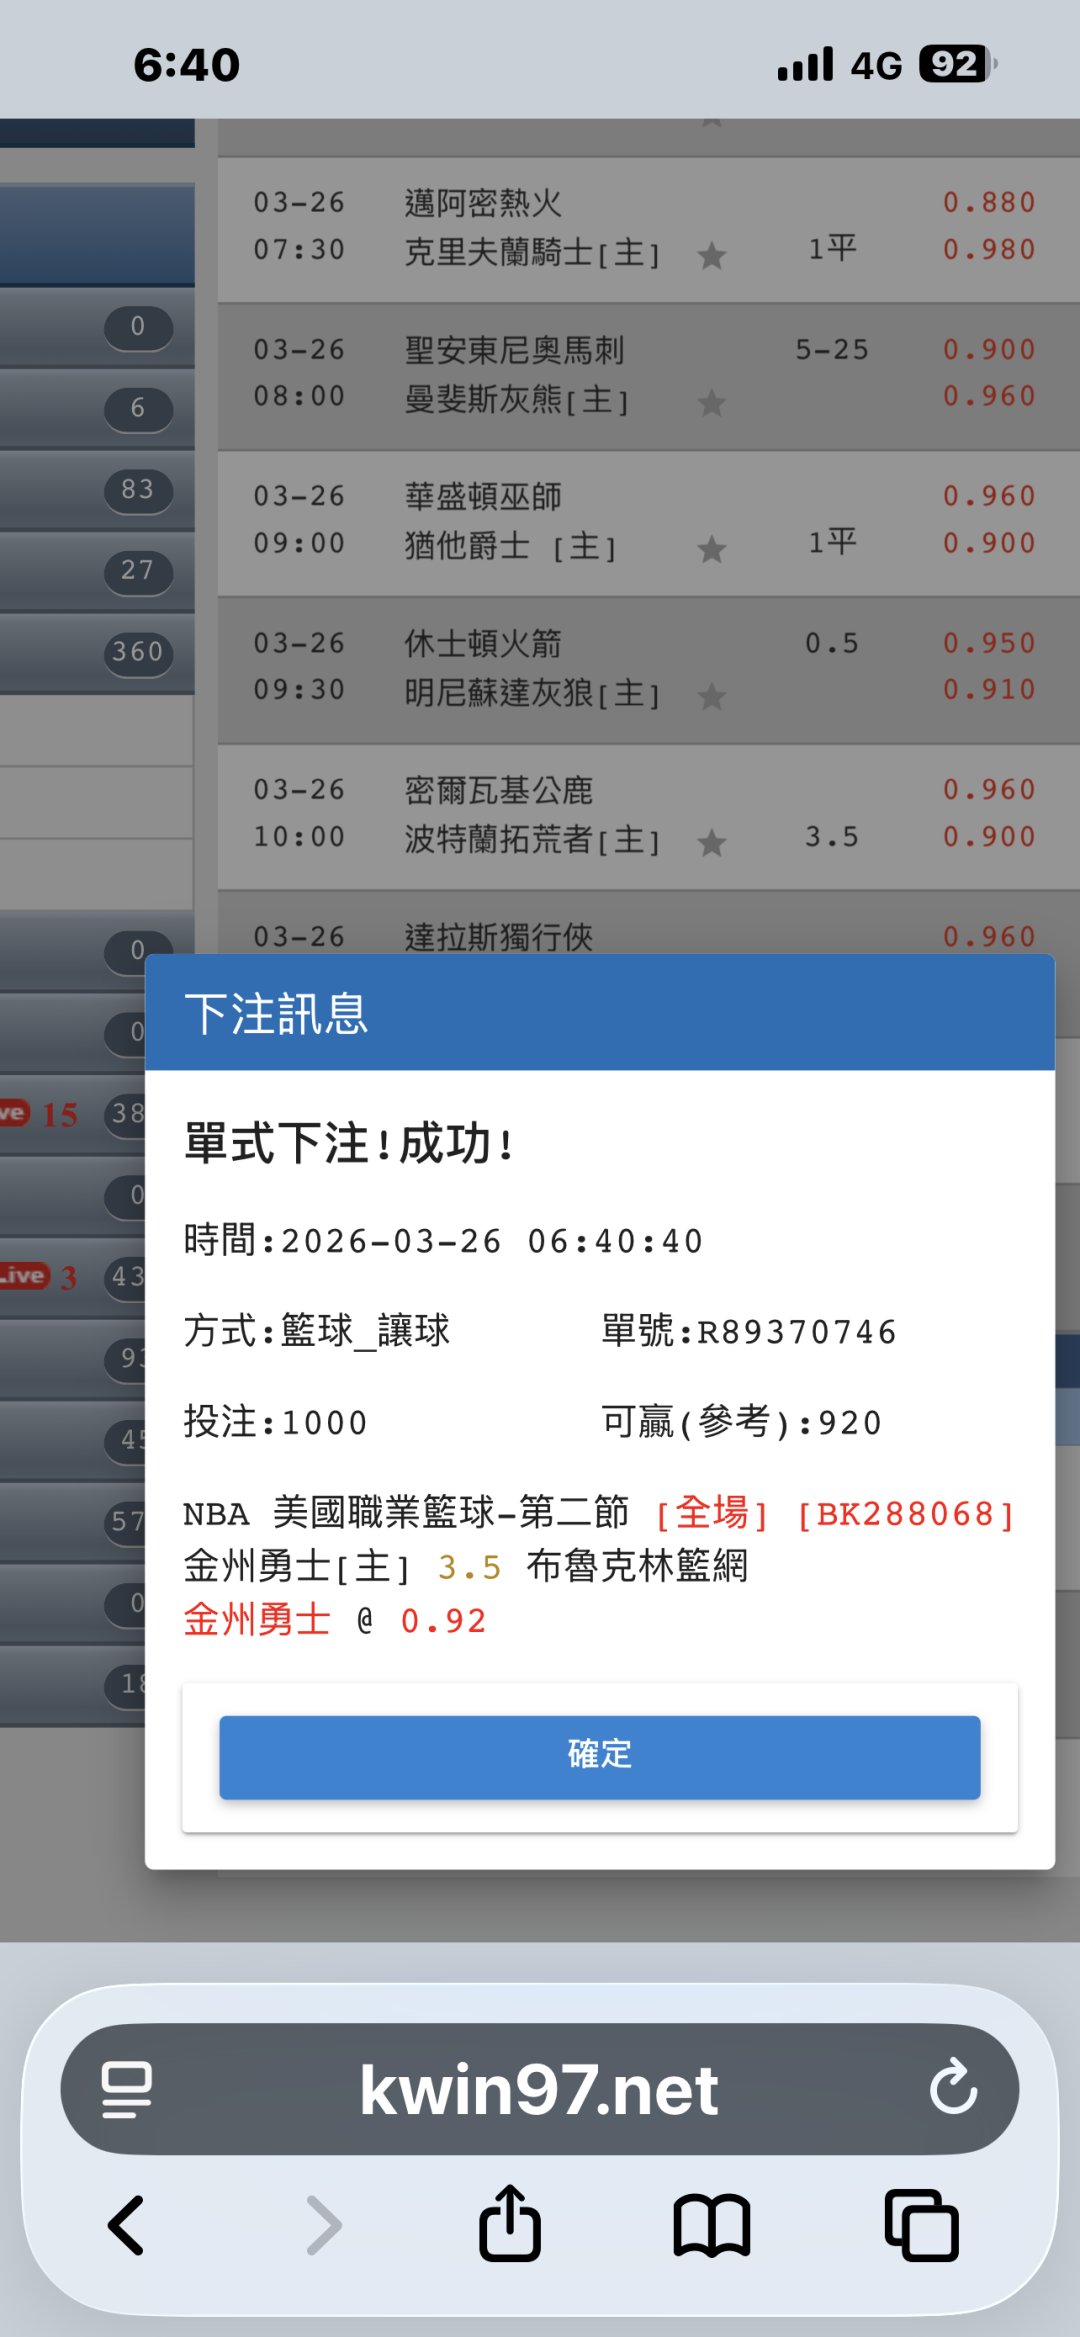1080x2337 pixels.
Task: Open the Safari bookmarks book icon
Action: click(711, 2226)
